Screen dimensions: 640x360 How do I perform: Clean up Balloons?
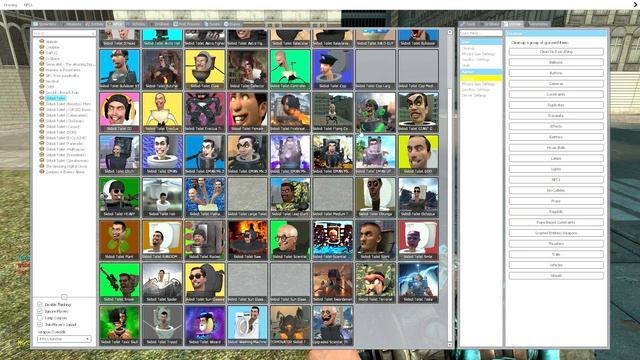pyautogui.click(x=556, y=62)
